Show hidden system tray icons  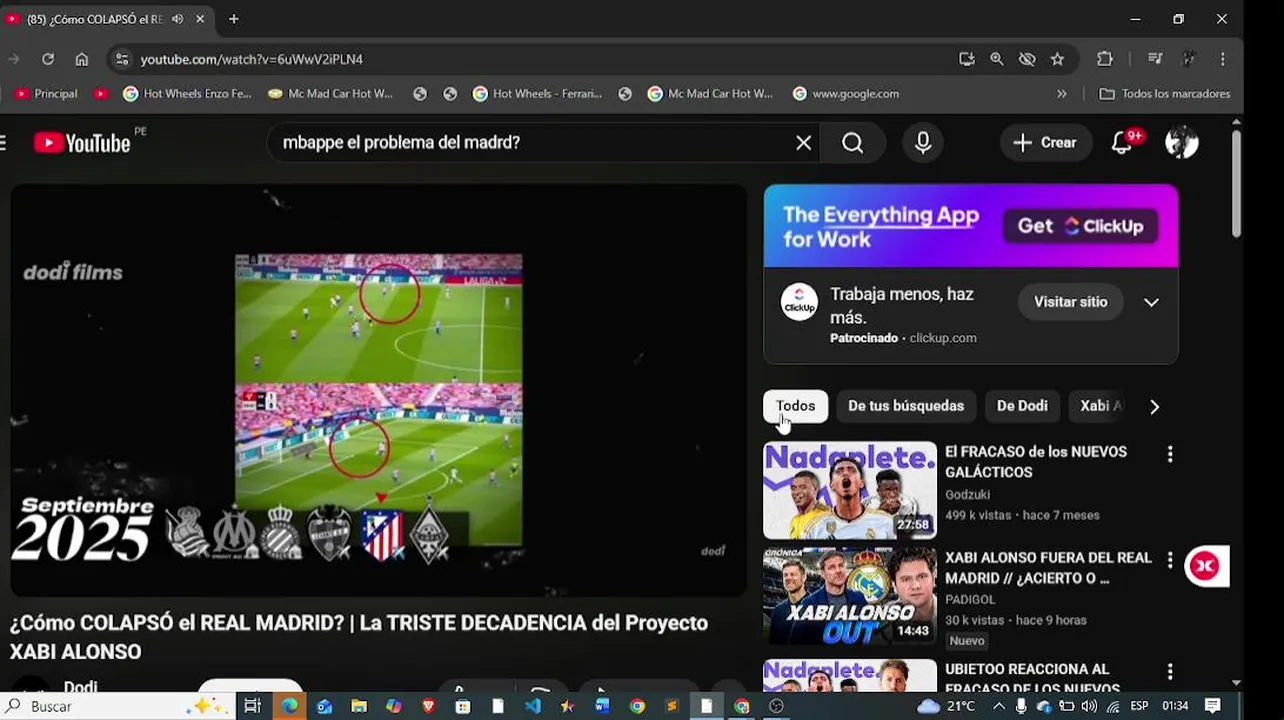click(999, 706)
